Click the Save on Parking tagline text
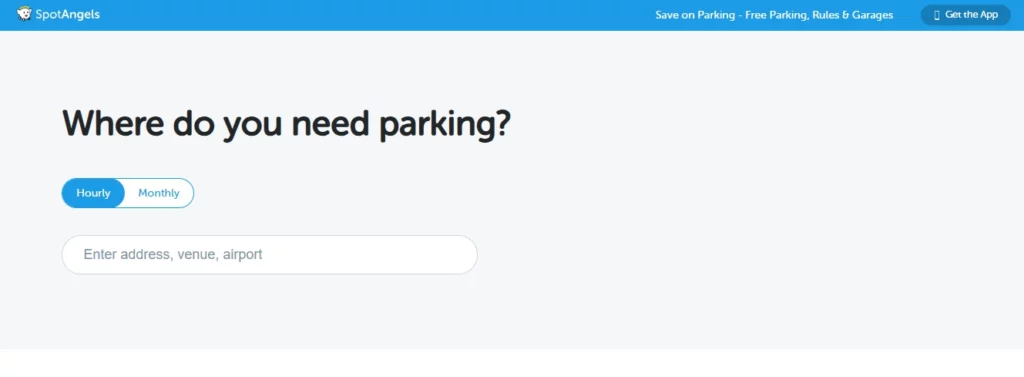The height and width of the screenshot is (377, 1024). 774,15
